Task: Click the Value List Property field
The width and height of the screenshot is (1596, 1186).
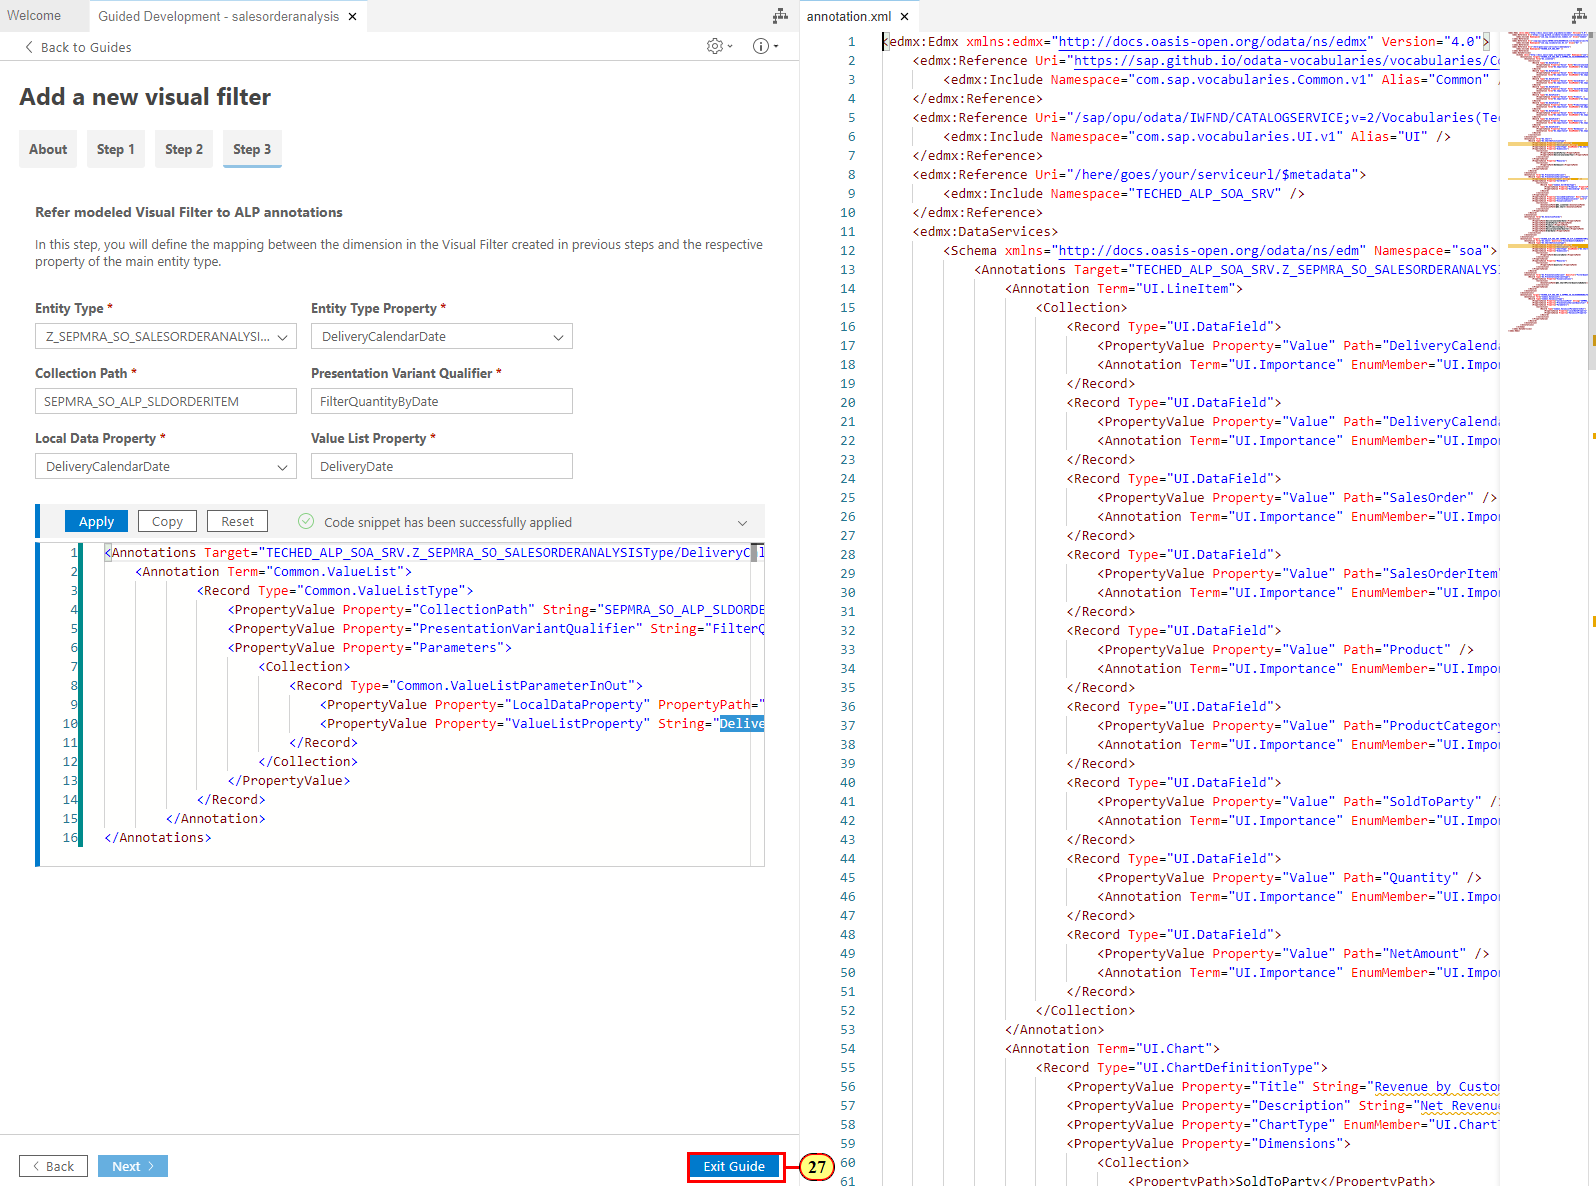Action: tap(442, 466)
